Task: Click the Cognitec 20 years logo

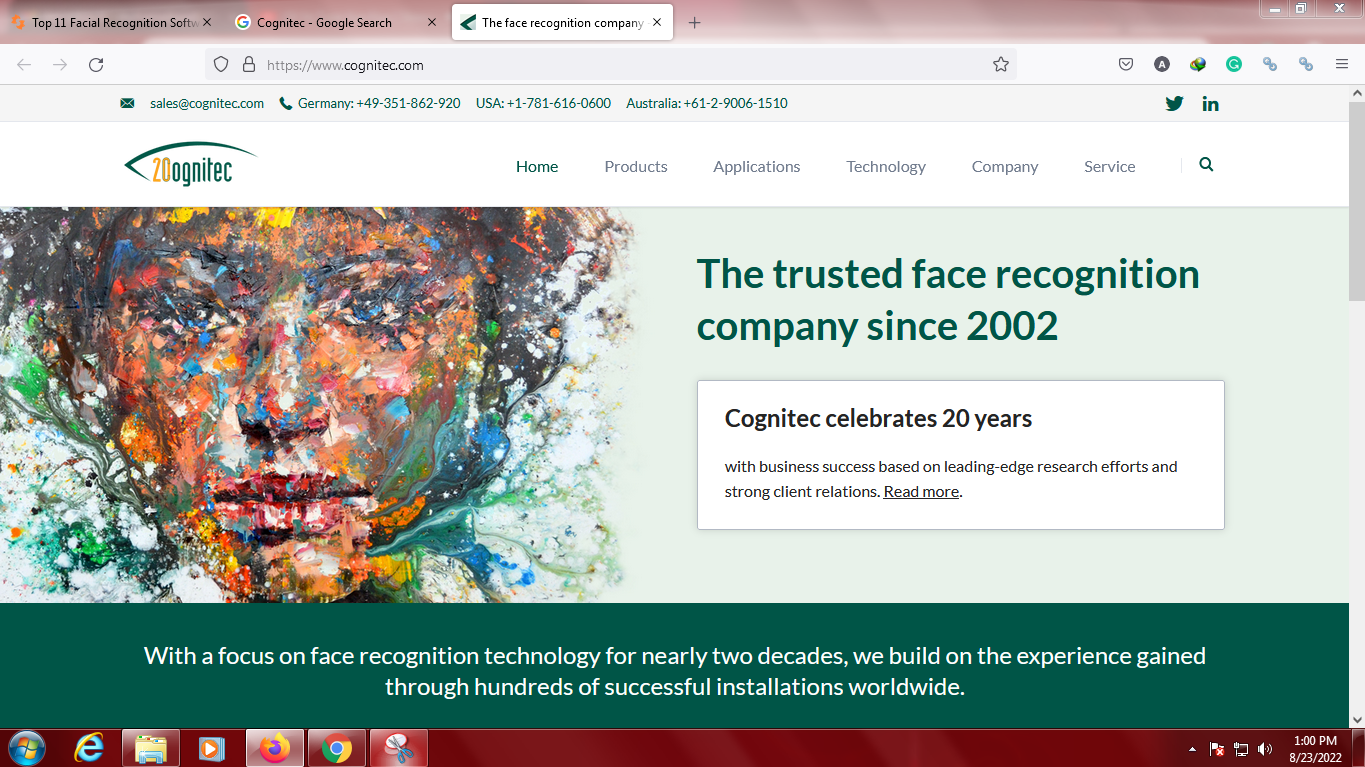Action: [191, 165]
